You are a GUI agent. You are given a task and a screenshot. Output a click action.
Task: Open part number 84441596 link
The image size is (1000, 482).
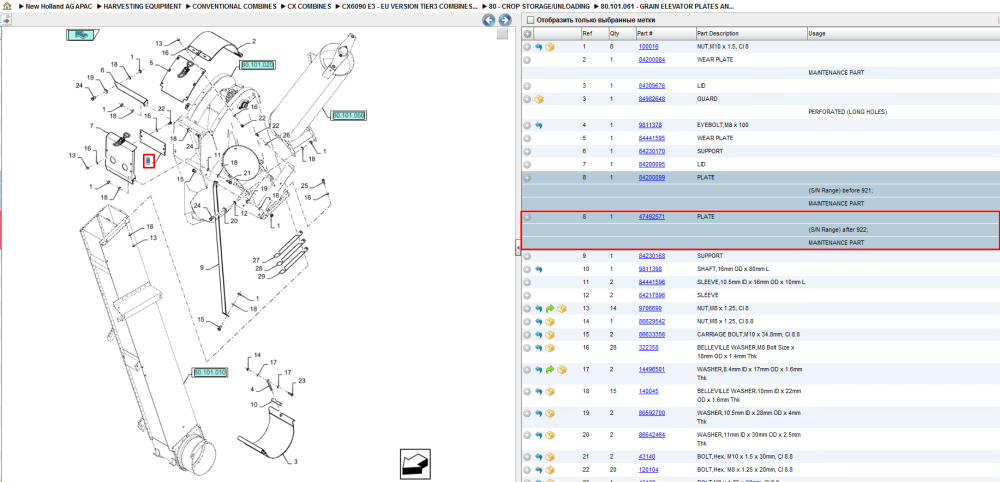coord(652,282)
